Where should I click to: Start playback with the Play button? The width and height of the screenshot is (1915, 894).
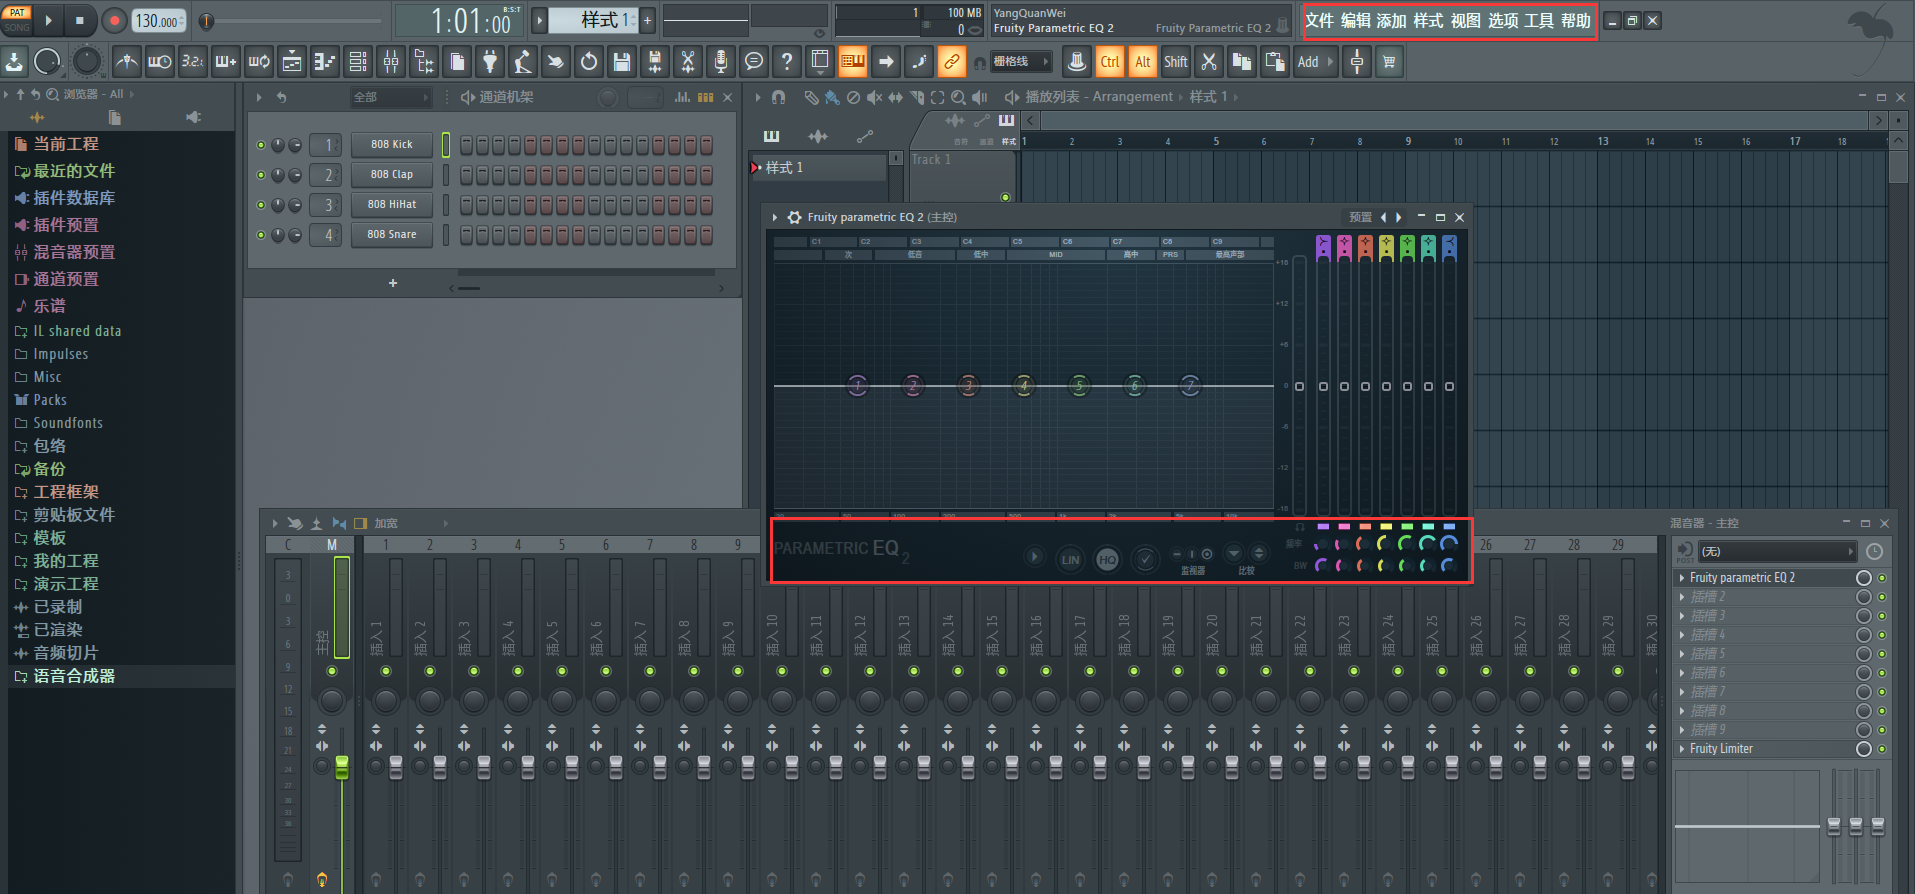[48, 20]
